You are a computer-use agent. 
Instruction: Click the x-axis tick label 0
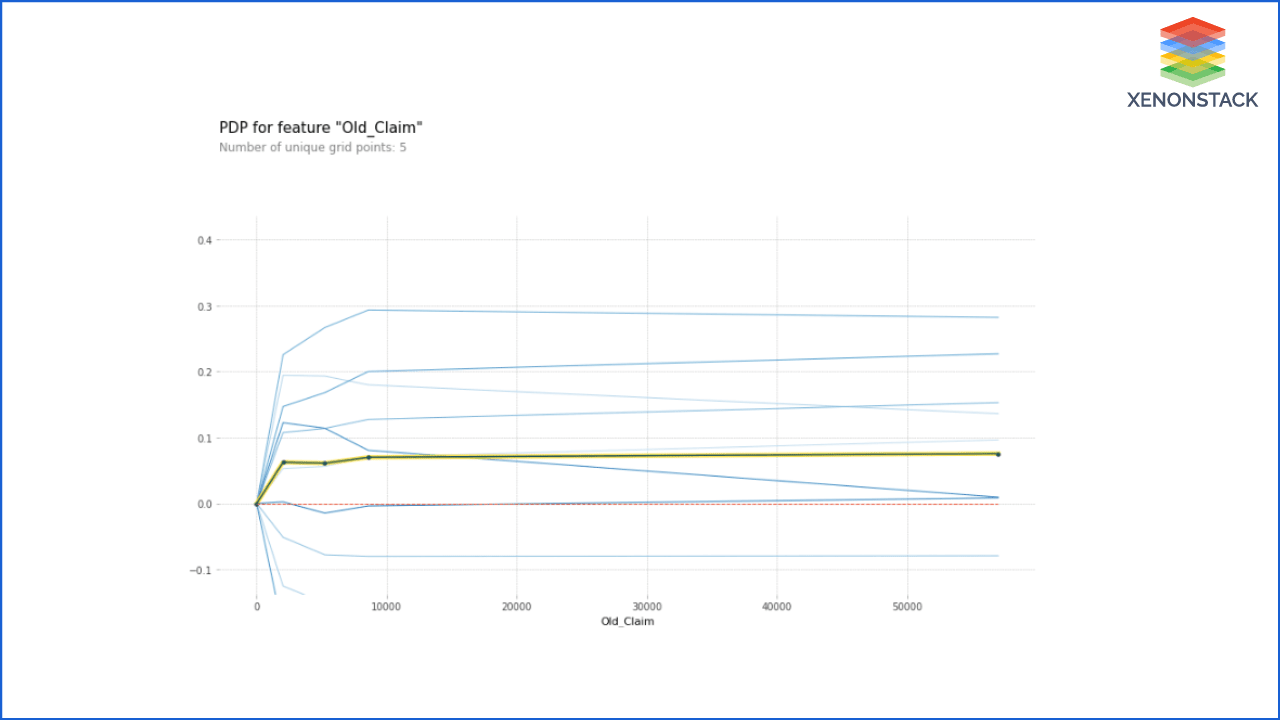[x=257, y=607]
